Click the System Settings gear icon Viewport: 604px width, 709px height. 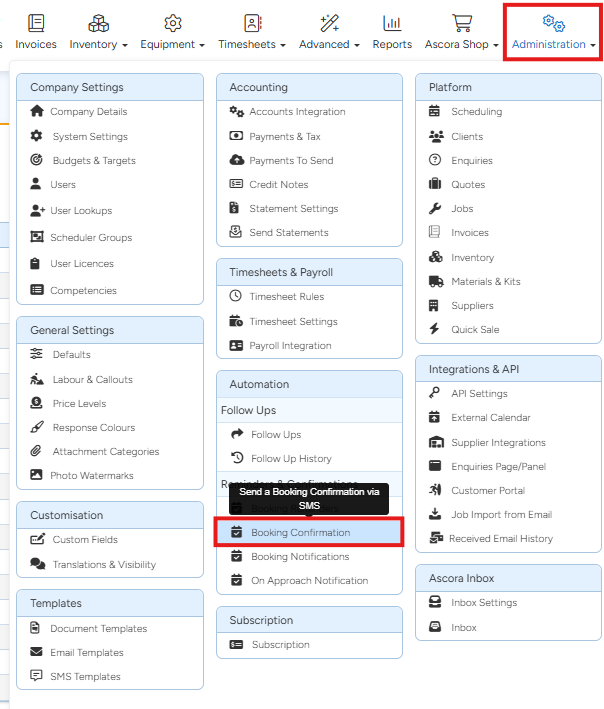click(x=37, y=136)
